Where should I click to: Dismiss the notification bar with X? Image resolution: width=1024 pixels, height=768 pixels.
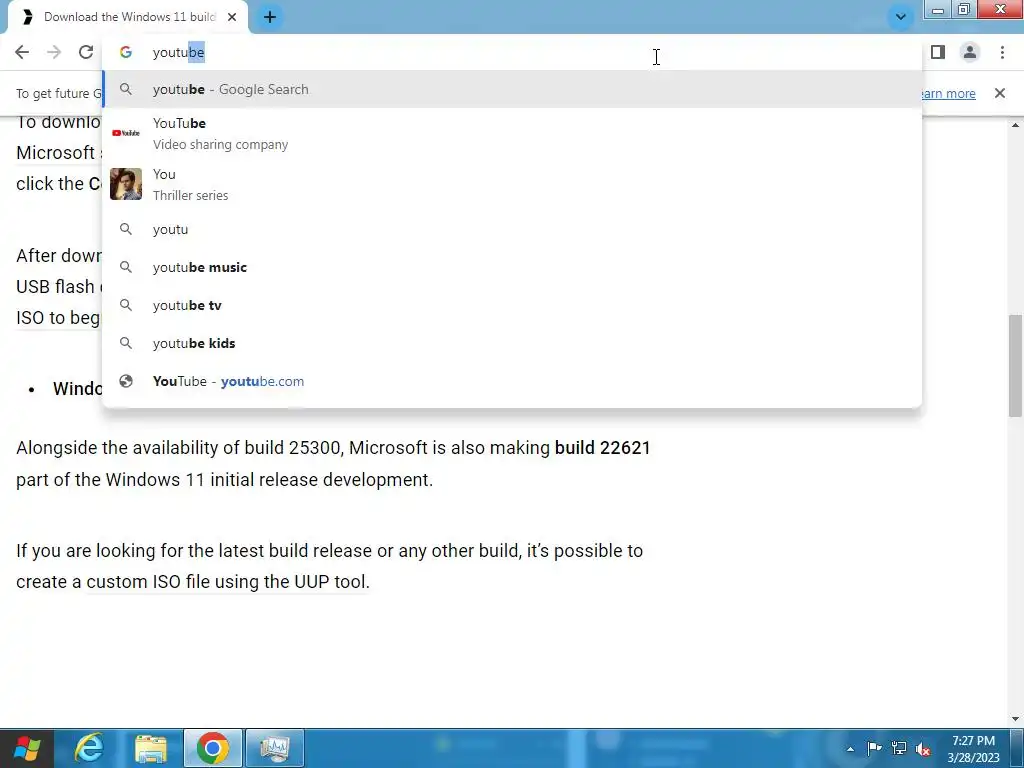(x=999, y=93)
